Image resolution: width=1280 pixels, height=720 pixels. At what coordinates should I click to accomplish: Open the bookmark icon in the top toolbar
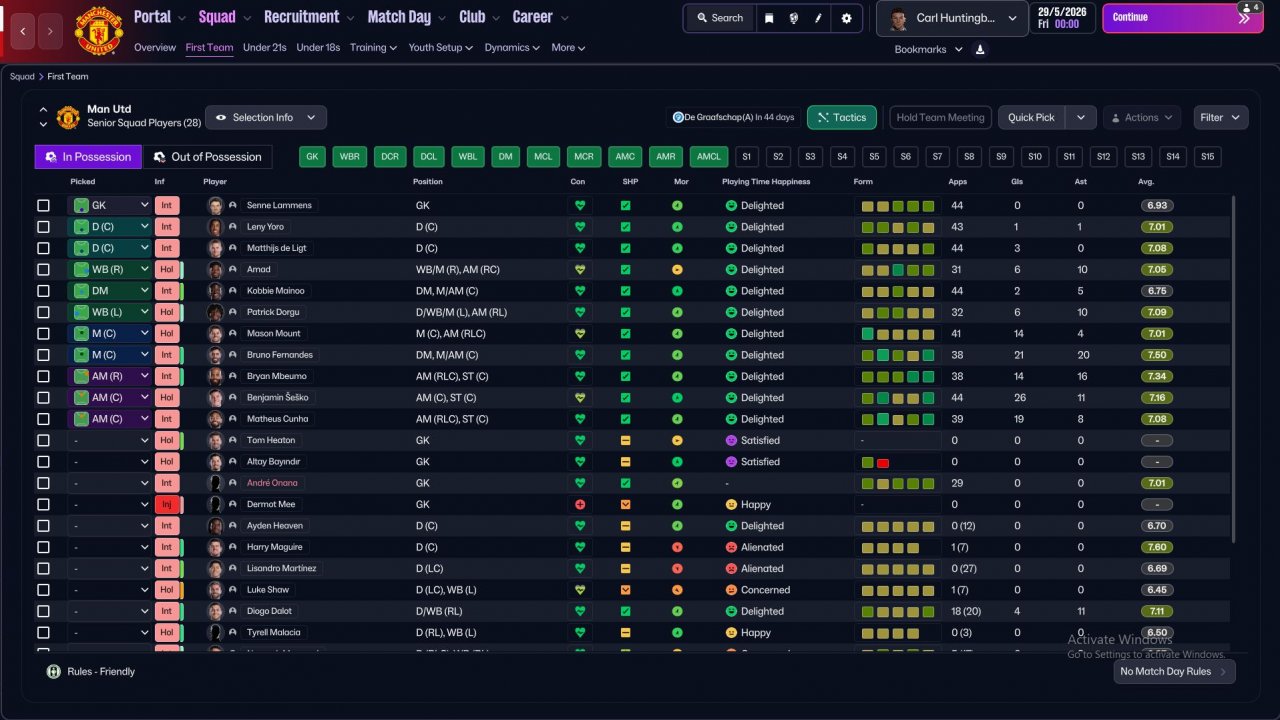(x=769, y=18)
